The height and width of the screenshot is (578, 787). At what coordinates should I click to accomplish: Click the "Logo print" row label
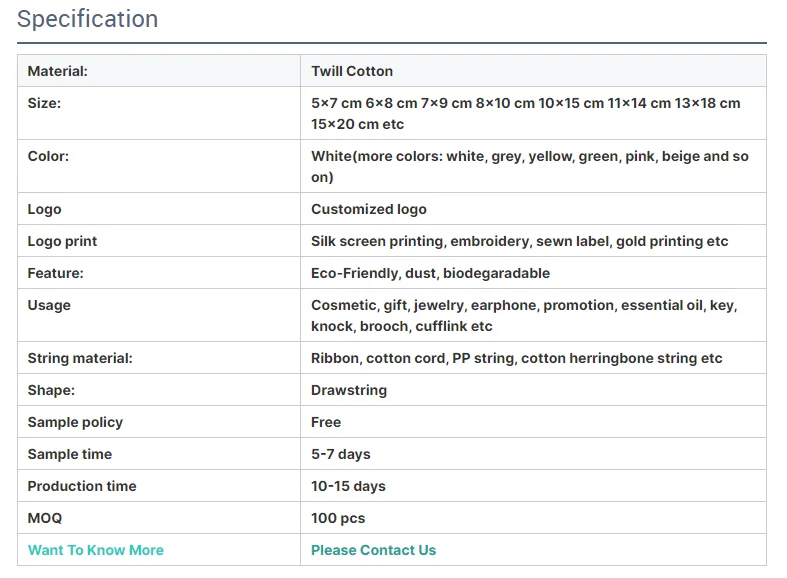[x=62, y=241]
